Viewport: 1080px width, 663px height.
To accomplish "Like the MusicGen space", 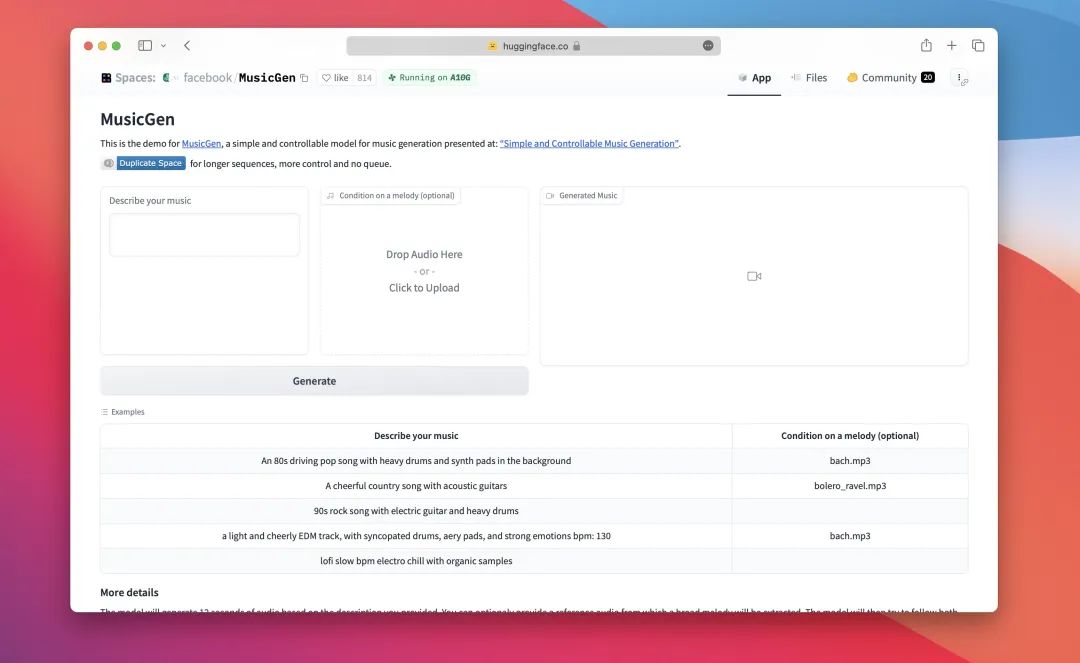I will [x=335, y=78].
